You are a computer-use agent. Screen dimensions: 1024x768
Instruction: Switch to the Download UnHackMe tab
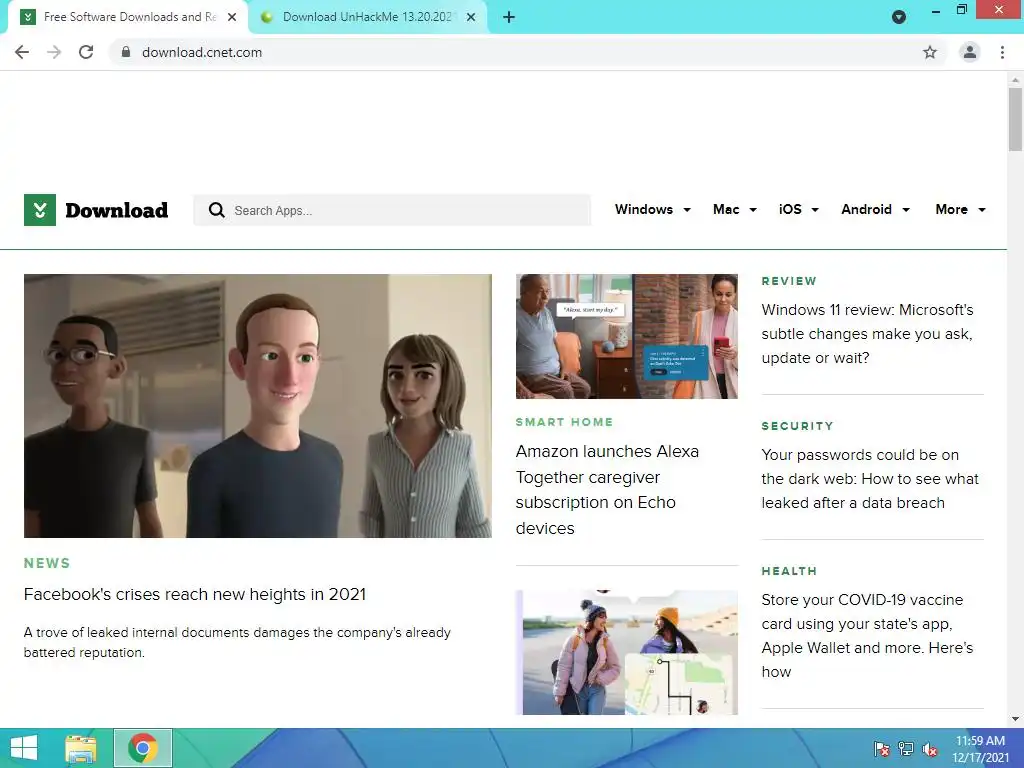pyautogui.click(x=366, y=17)
